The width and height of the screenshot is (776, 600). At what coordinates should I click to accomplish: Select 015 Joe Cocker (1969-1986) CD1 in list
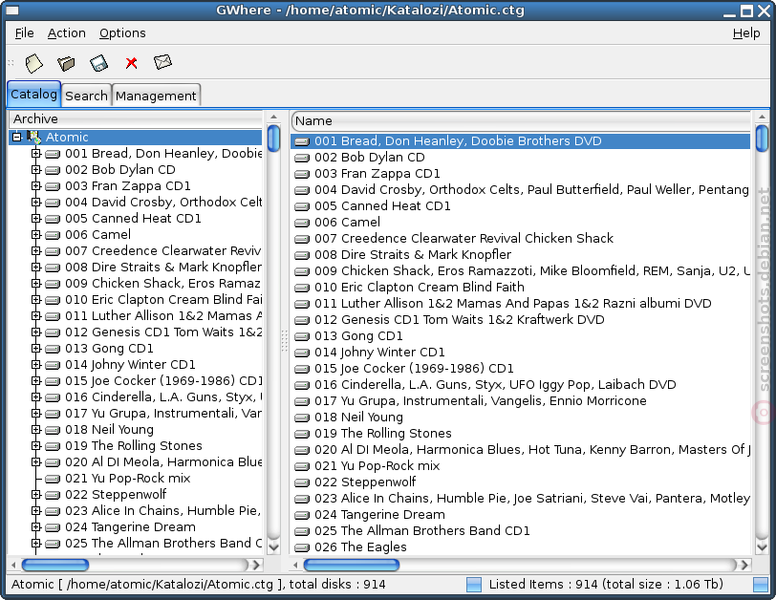coord(521,368)
